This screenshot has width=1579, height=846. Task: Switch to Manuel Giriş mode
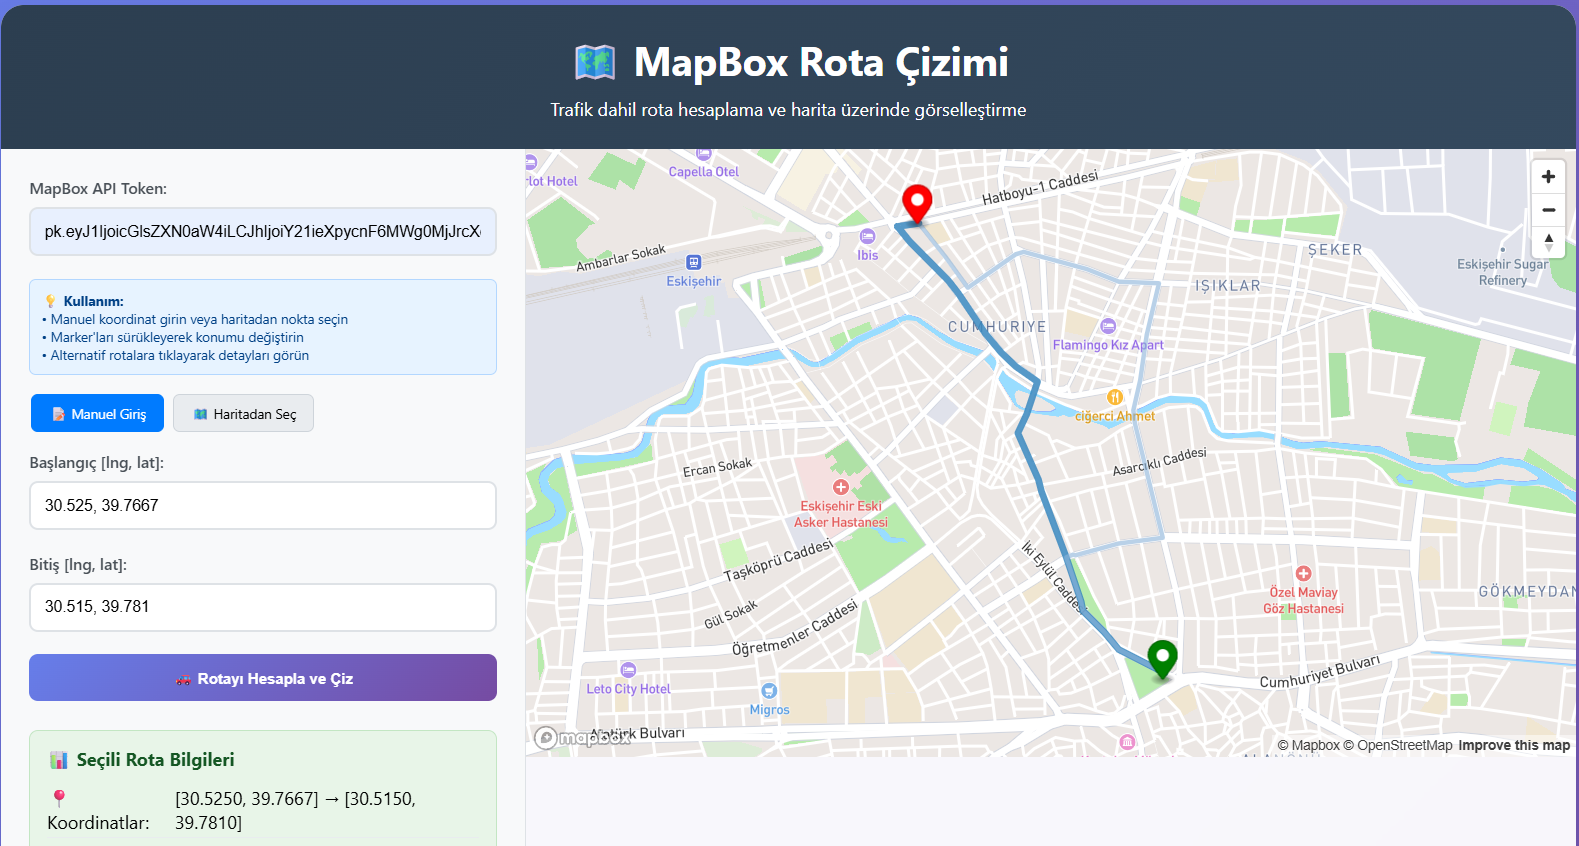point(97,414)
